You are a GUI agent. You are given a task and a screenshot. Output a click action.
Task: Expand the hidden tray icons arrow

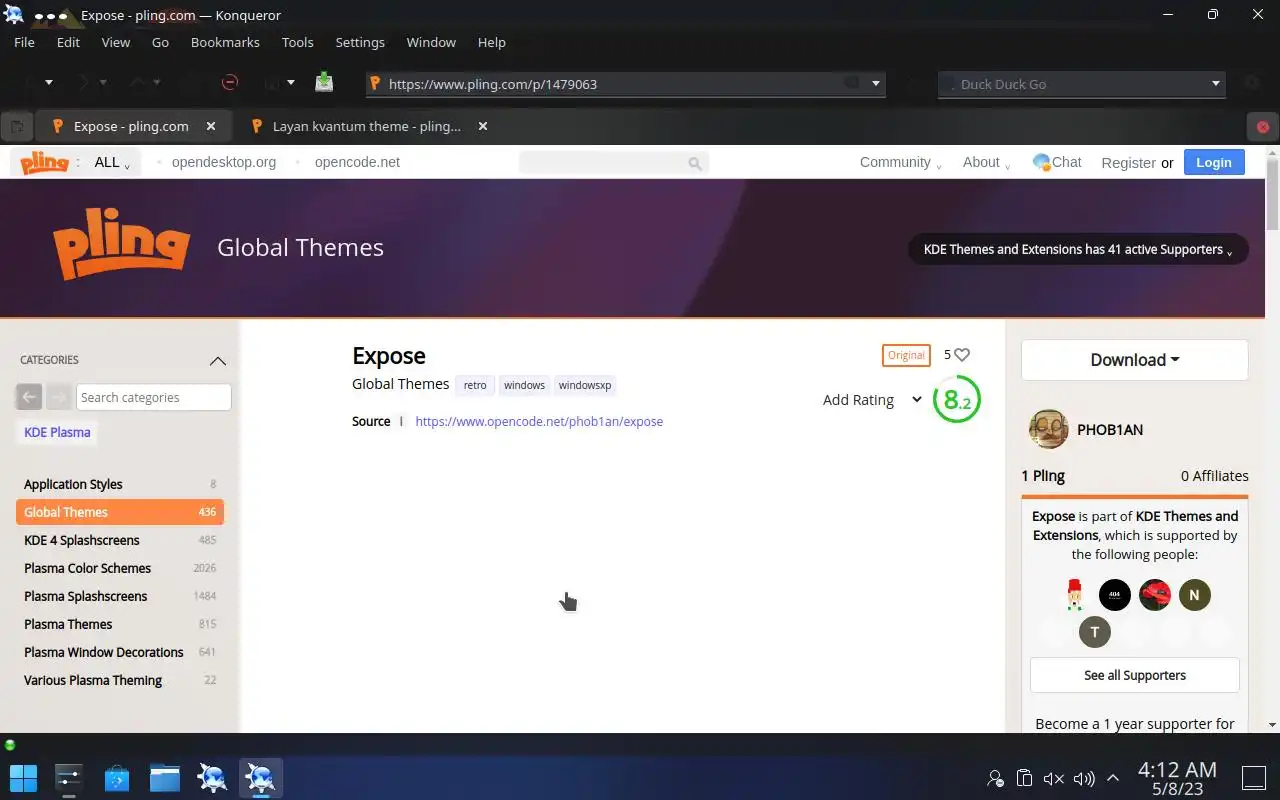1112,778
